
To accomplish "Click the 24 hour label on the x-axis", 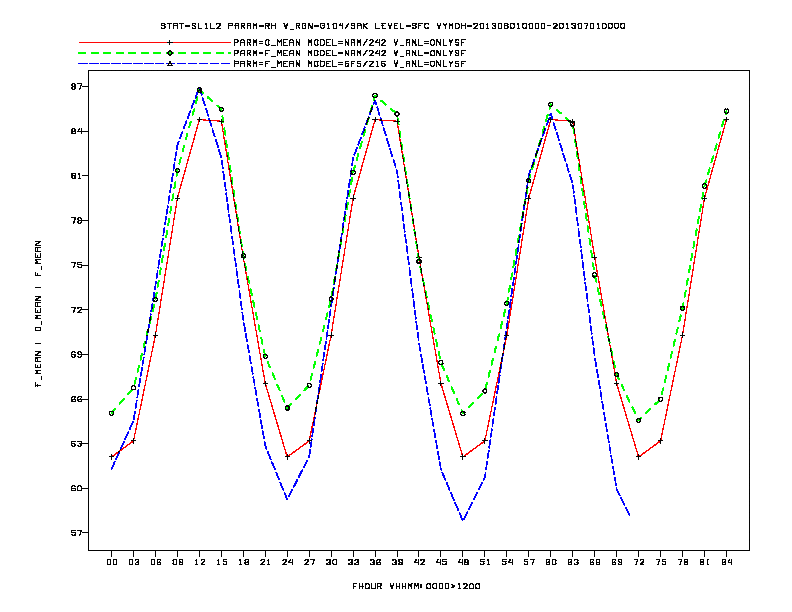I will click(287, 562).
